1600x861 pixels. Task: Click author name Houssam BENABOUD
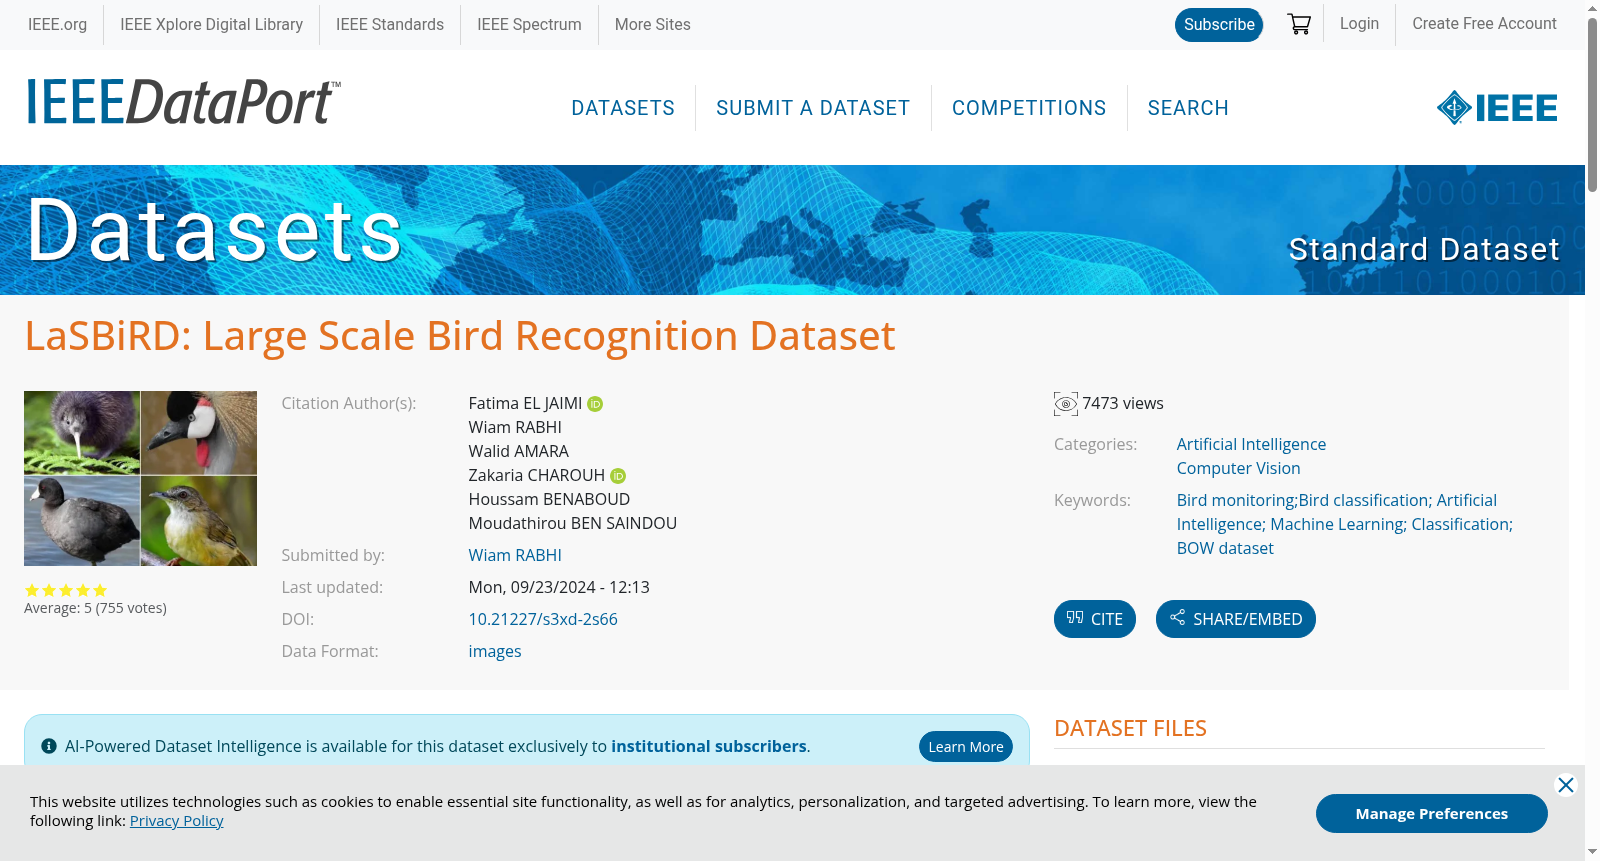point(549,499)
